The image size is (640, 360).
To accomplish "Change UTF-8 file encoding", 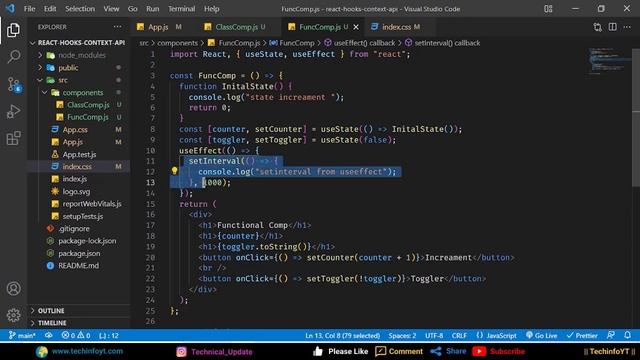I will pos(434,336).
